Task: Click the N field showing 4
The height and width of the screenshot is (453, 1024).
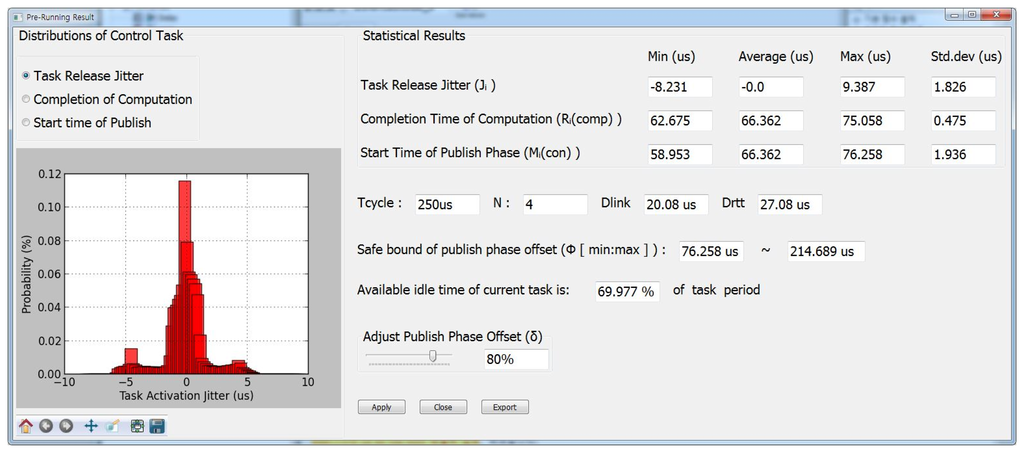Action: [x=554, y=204]
